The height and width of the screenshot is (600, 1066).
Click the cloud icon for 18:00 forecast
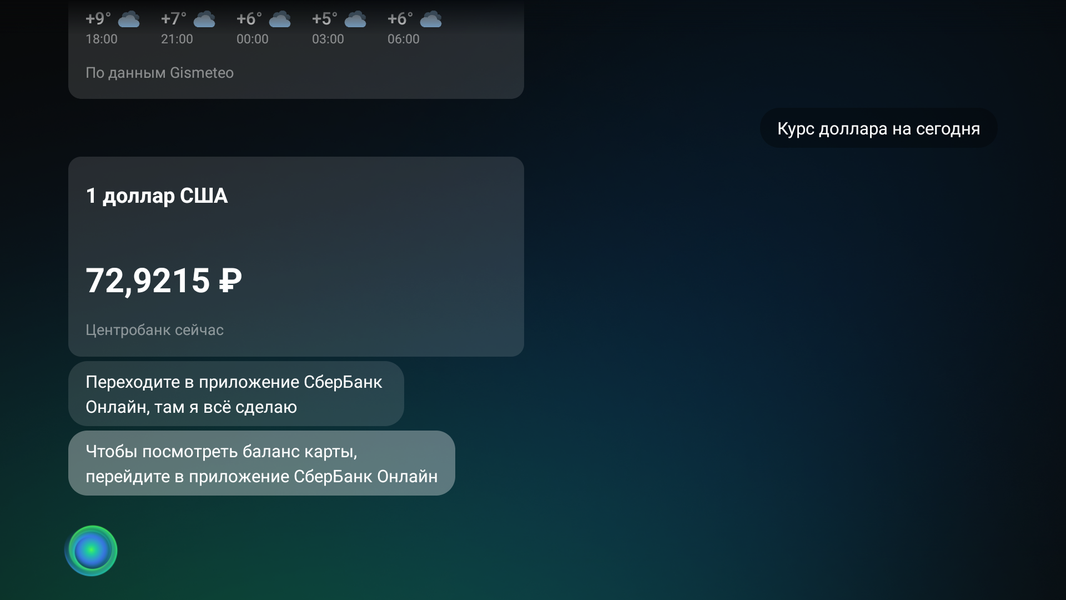(x=128, y=20)
